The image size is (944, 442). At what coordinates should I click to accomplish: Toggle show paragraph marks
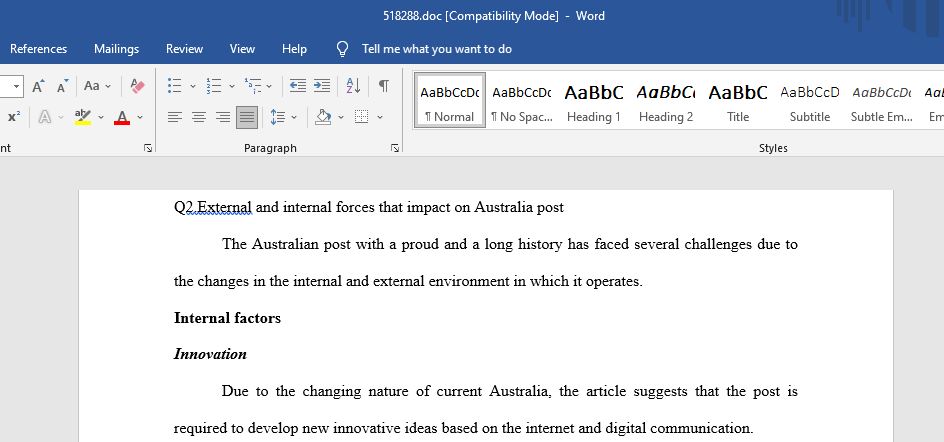(x=384, y=86)
